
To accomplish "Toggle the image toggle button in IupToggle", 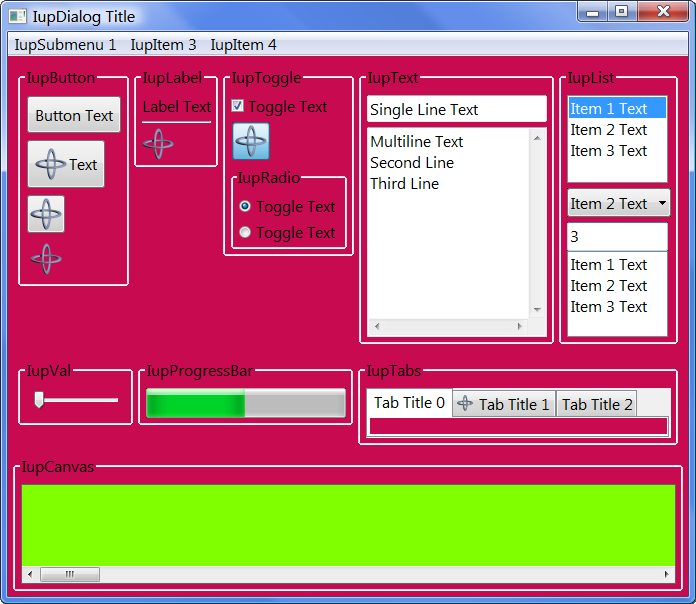I will (x=251, y=141).
